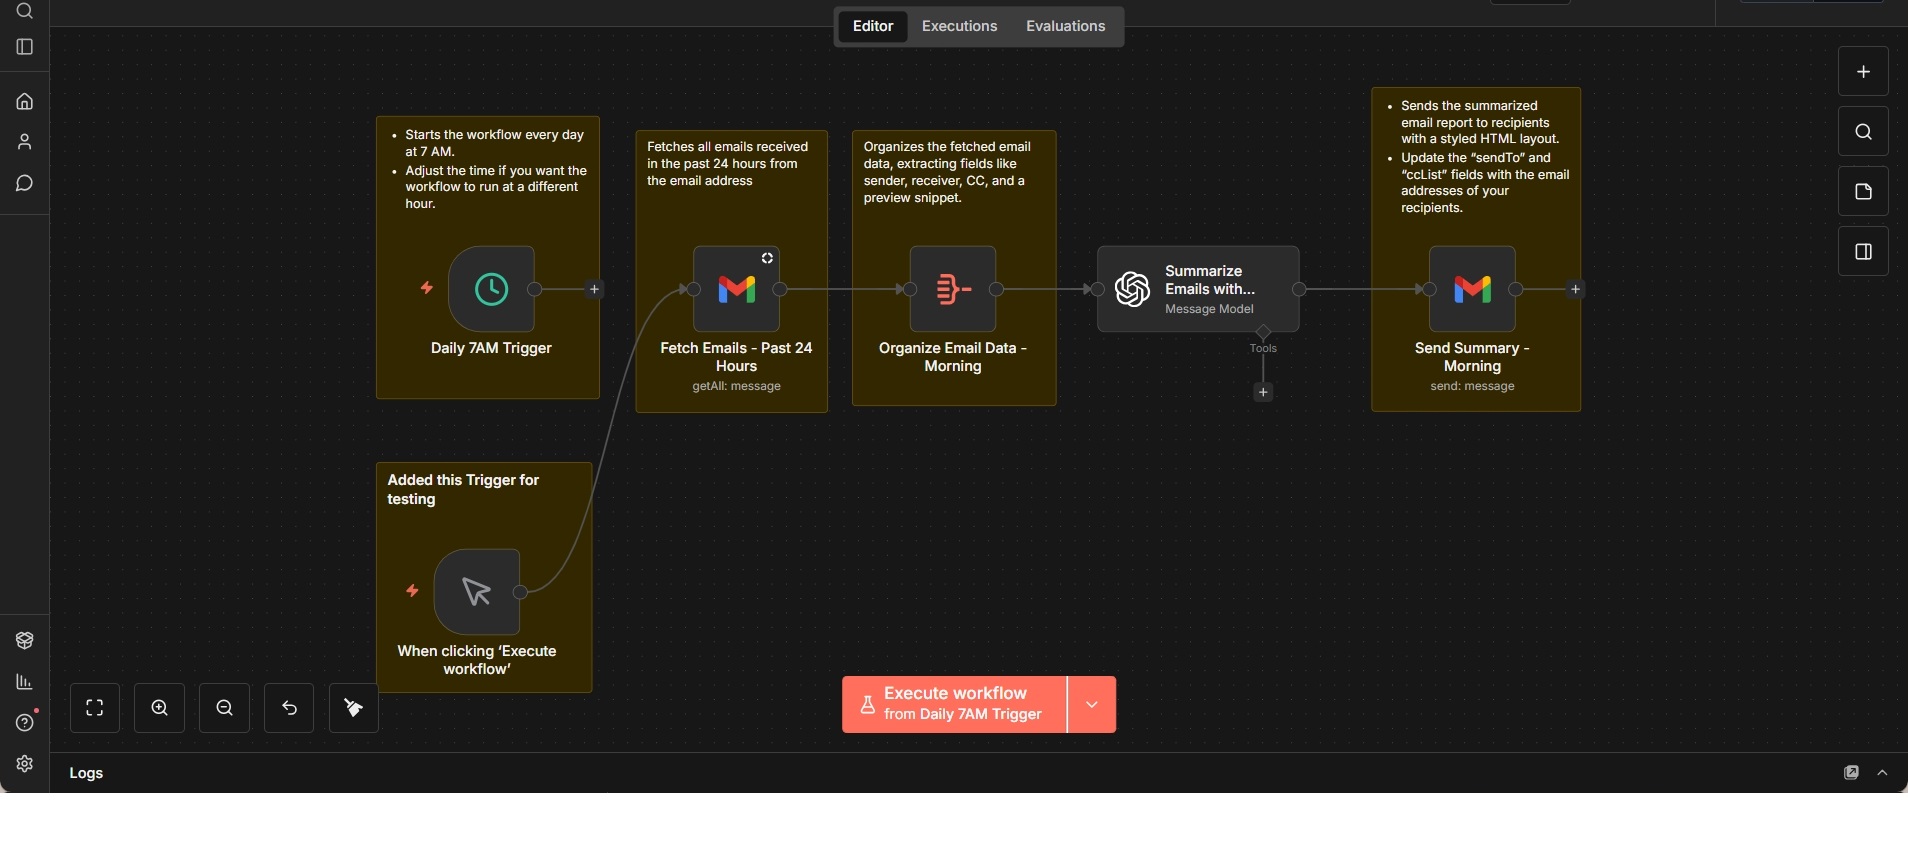
Task: Zoom in on the canvas
Action: point(160,708)
